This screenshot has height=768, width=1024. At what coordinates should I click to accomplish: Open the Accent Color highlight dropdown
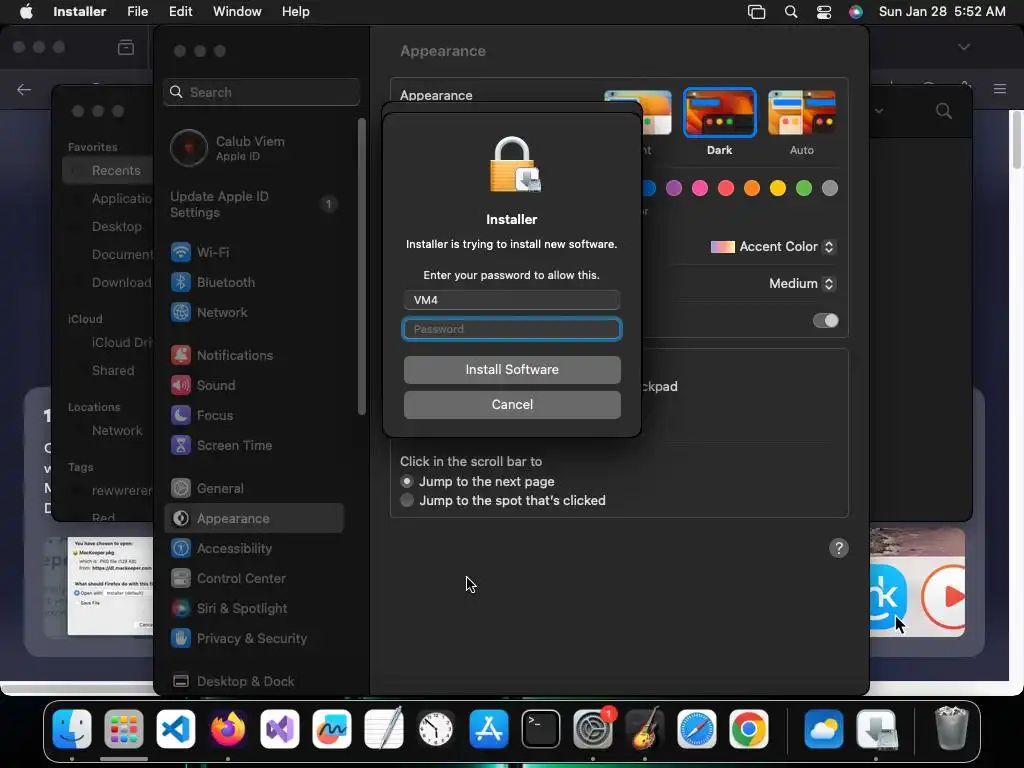pos(773,247)
